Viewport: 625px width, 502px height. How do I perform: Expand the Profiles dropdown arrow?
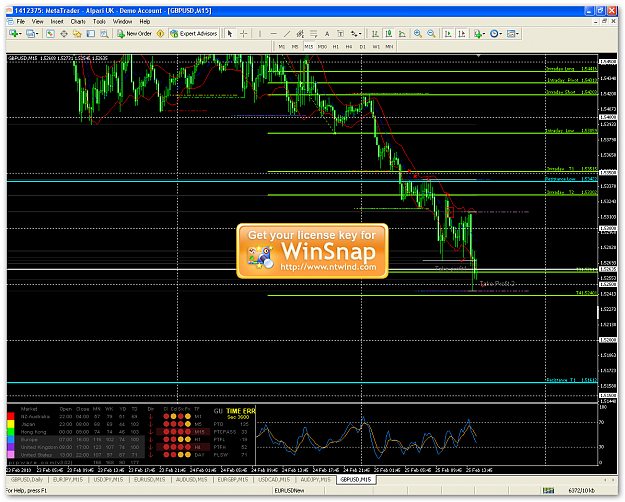[37, 34]
